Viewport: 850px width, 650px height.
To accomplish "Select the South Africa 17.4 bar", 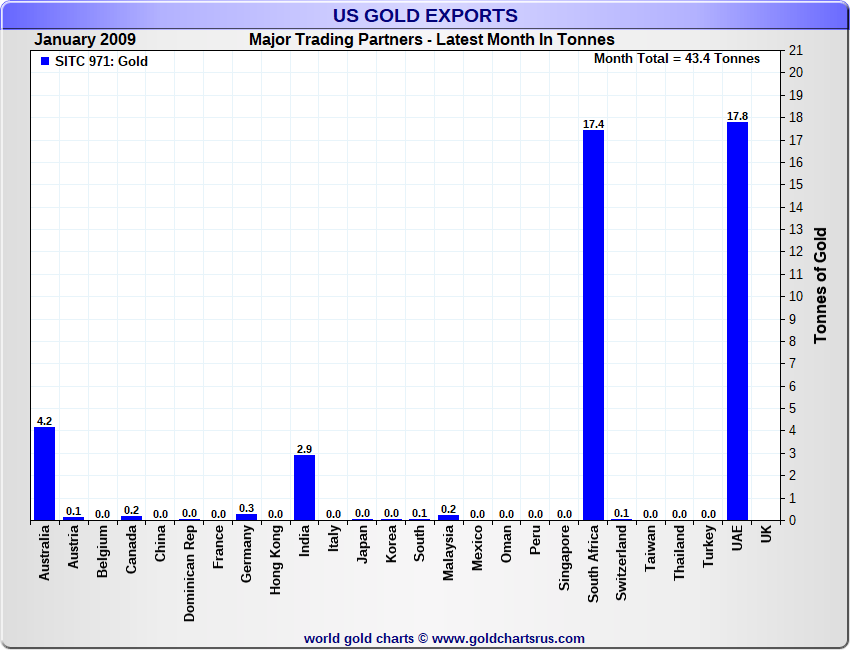I will click(593, 325).
